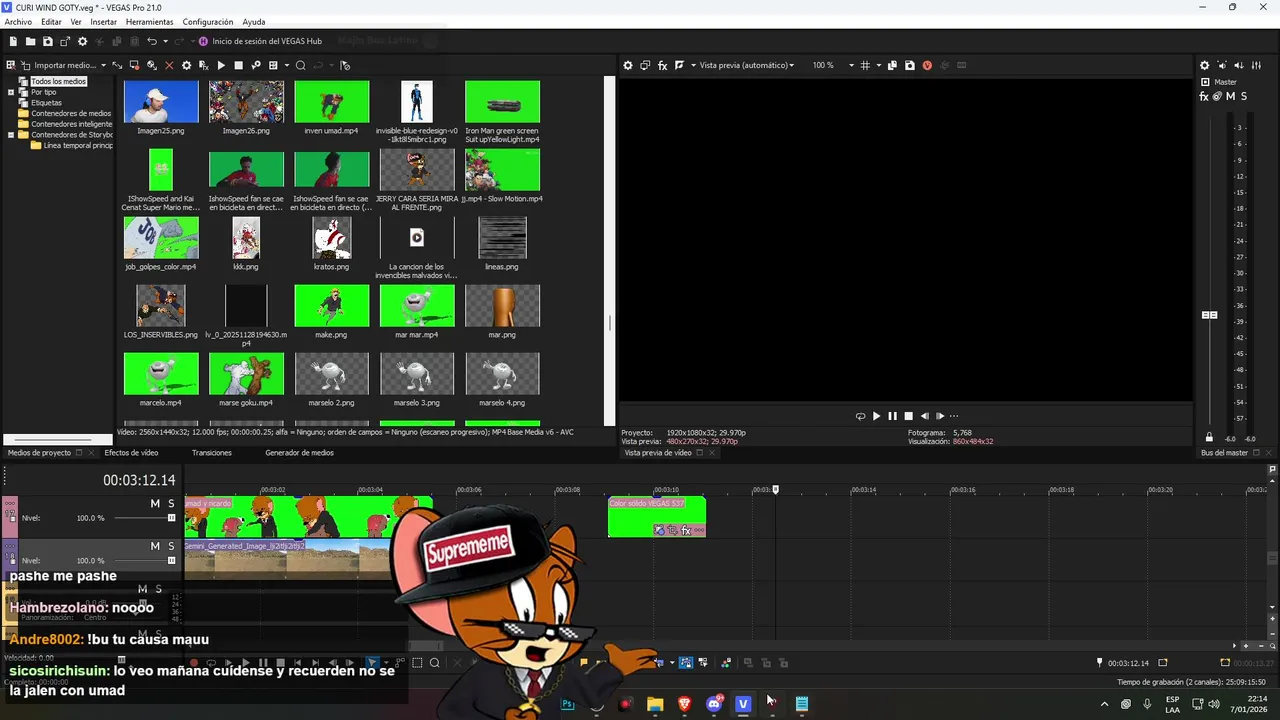Click the external monitor preview icon

(645, 65)
